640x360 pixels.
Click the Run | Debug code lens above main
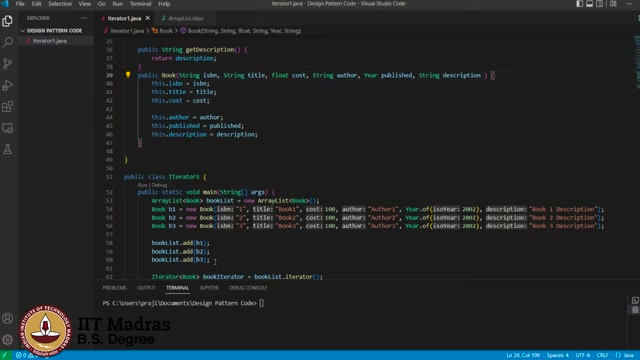click(x=152, y=185)
